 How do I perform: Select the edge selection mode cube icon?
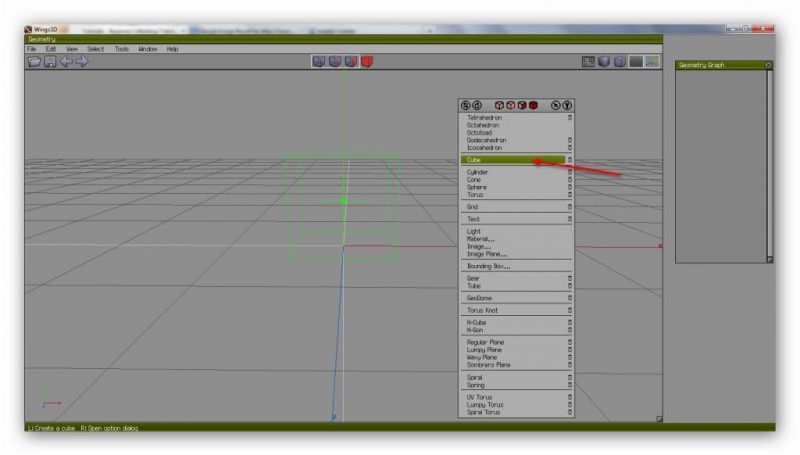335,62
